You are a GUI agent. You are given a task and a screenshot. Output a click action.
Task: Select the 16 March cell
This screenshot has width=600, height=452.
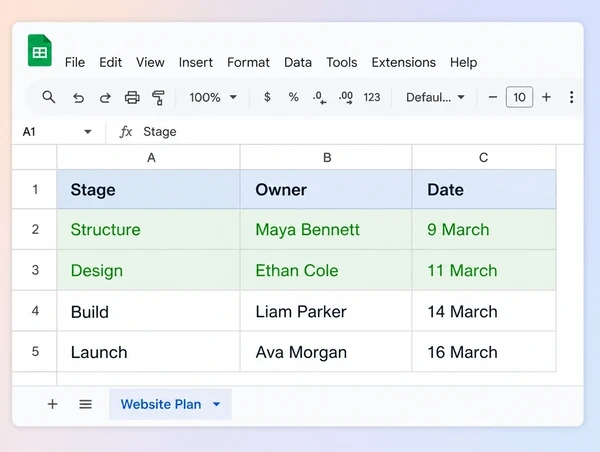(484, 351)
